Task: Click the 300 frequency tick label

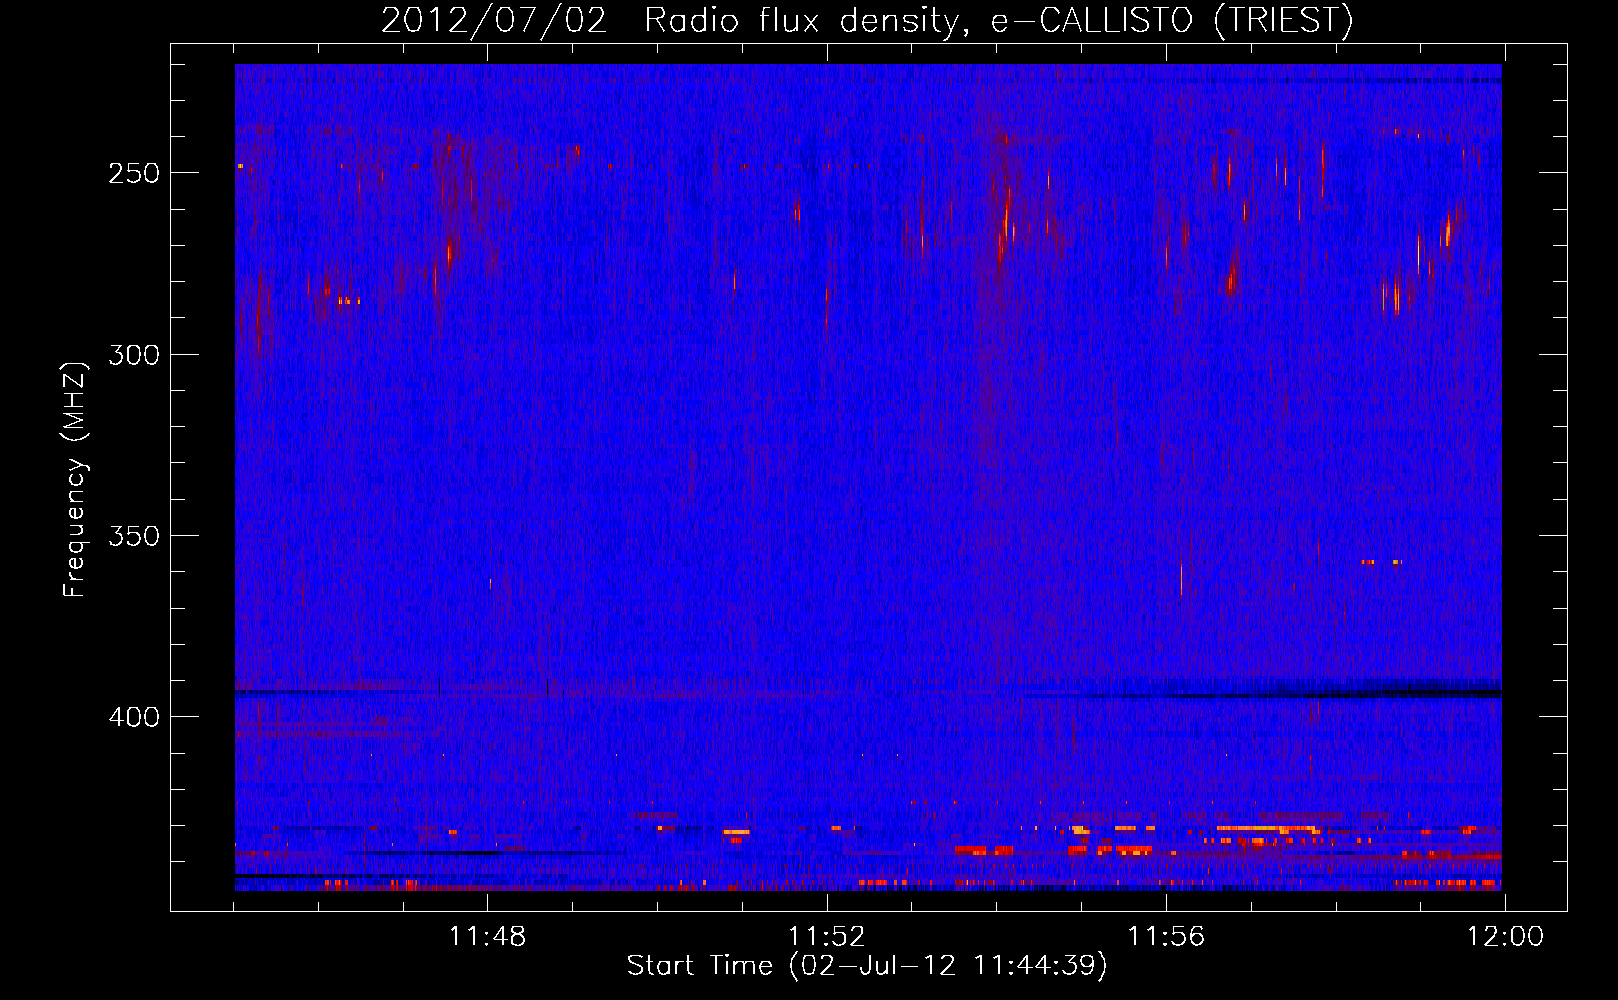Action: [x=134, y=355]
